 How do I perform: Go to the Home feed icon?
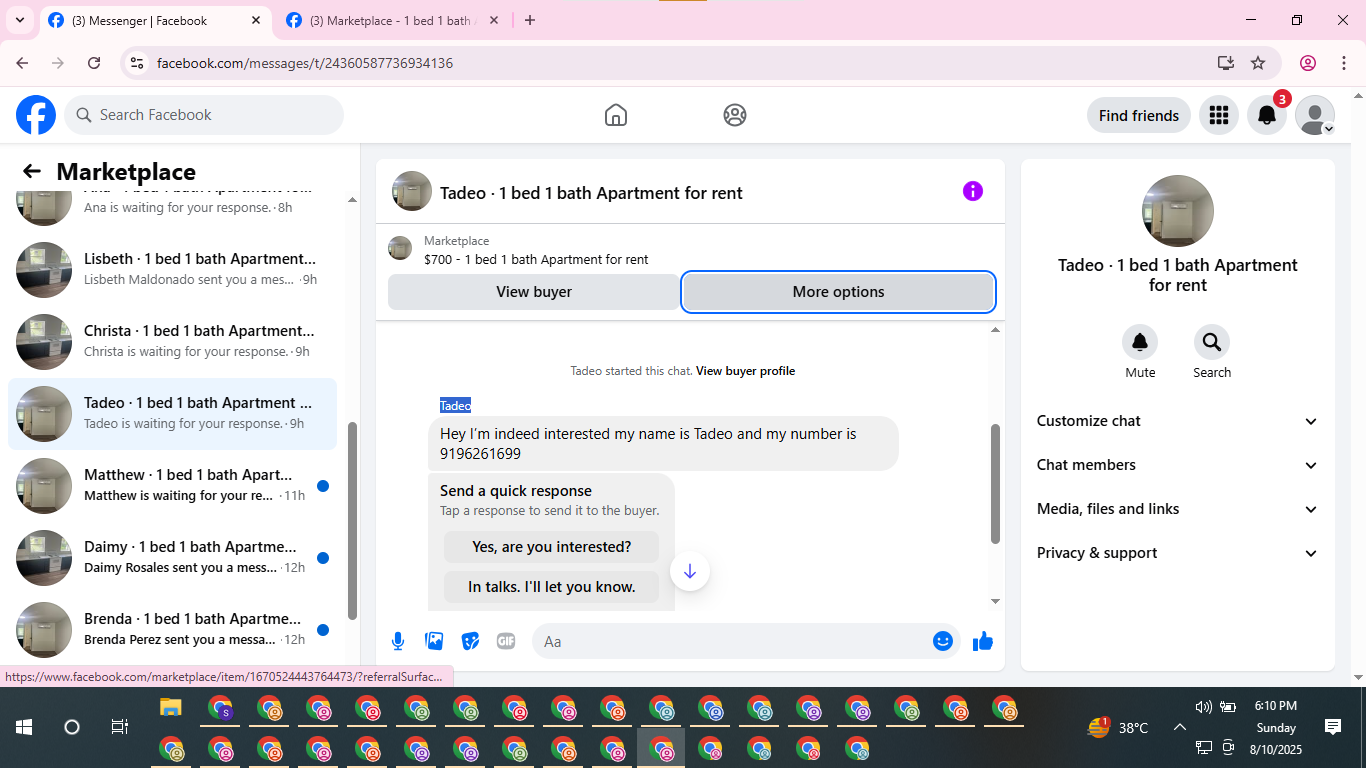pyautogui.click(x=616, y=115)
